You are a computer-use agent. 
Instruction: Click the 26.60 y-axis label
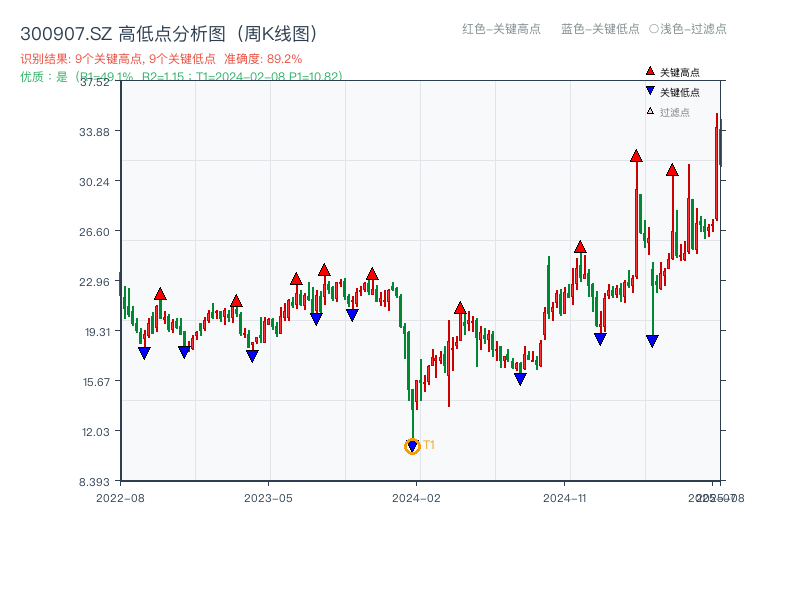tap(94, 232)
